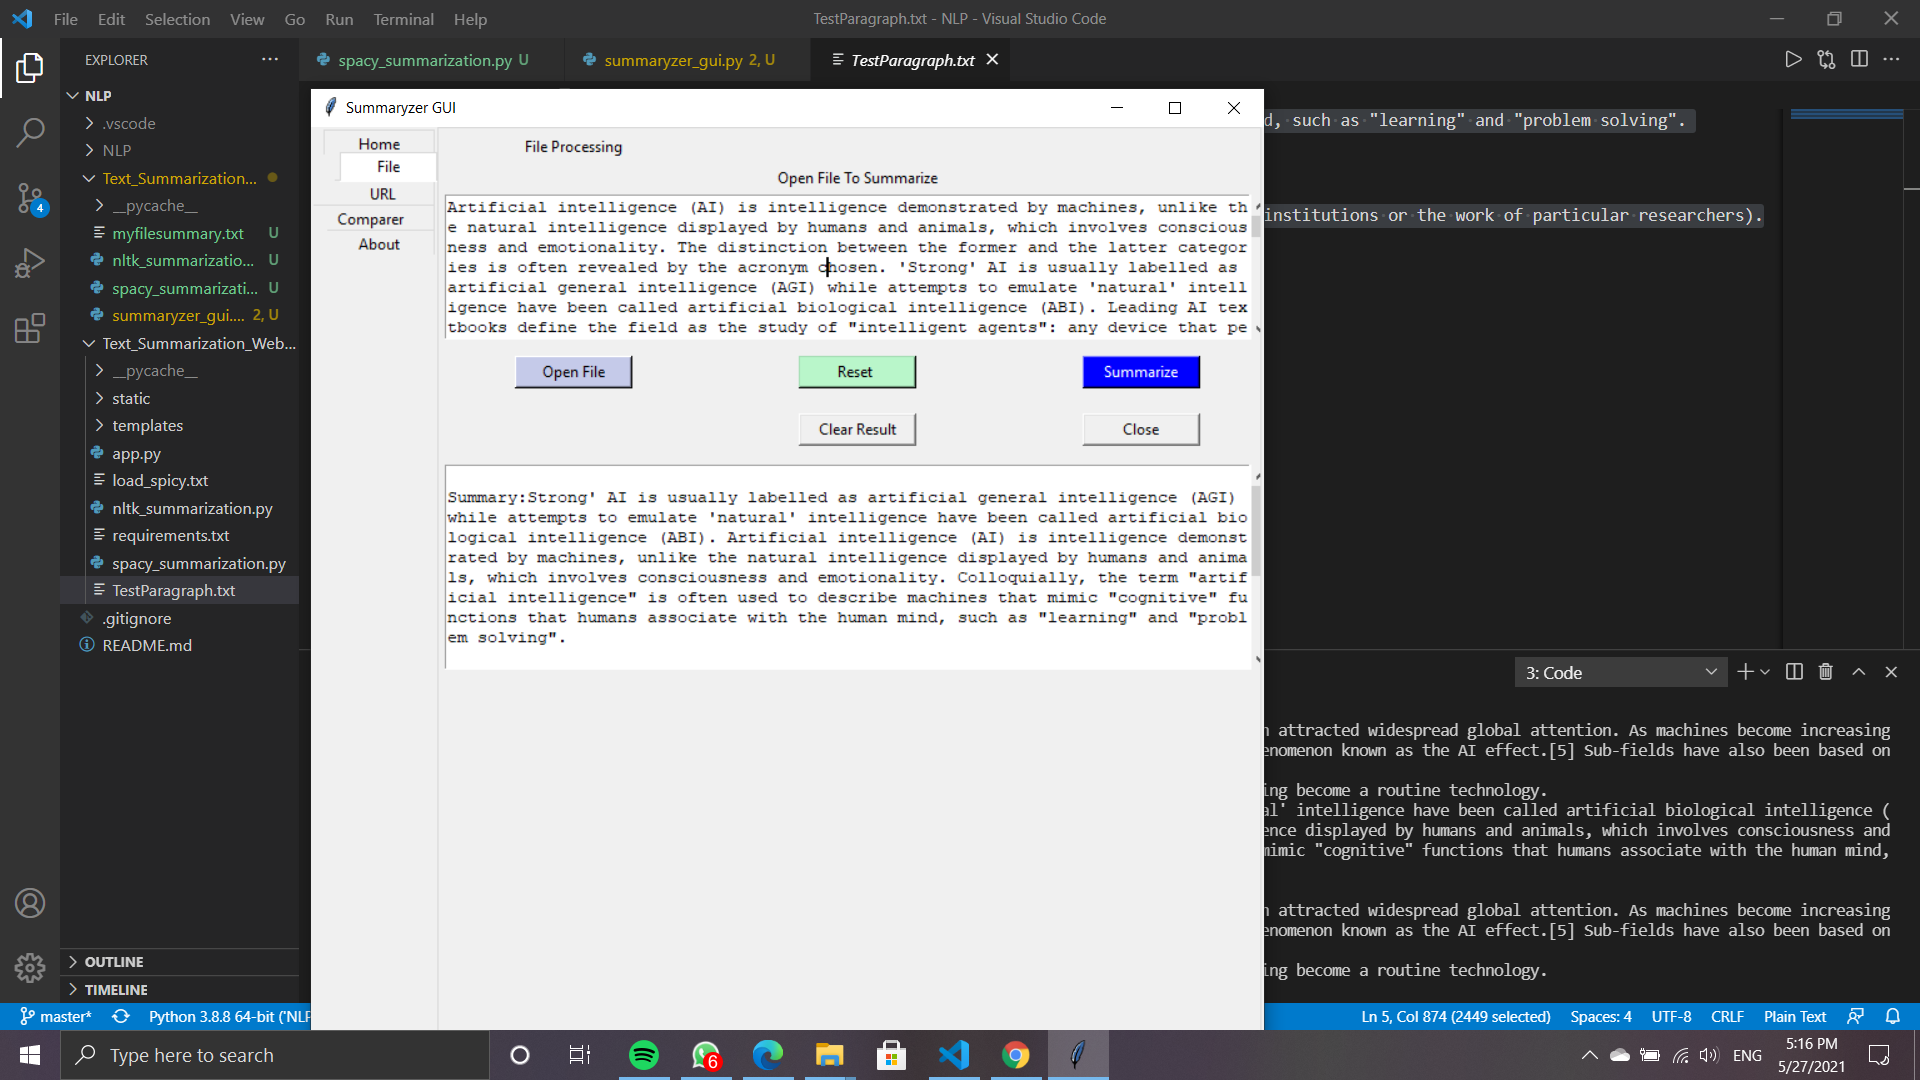This screenshot has width=1920, height=1080.
Task: Open the Terminal menu
Action: coord(403,19)
